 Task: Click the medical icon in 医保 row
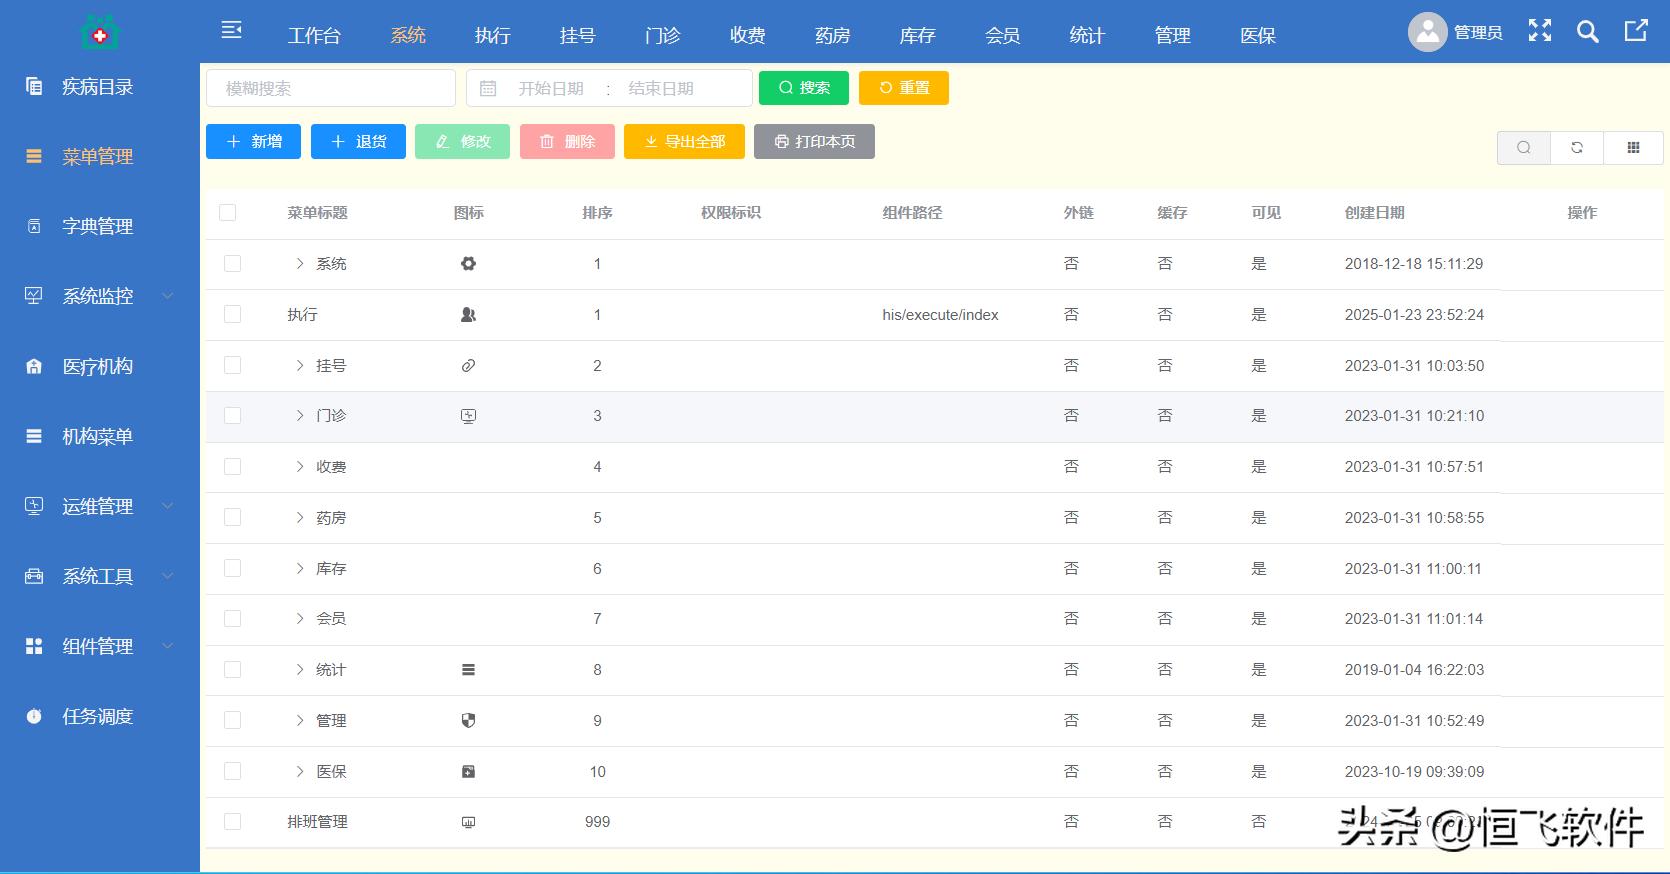tap(468, 772)
